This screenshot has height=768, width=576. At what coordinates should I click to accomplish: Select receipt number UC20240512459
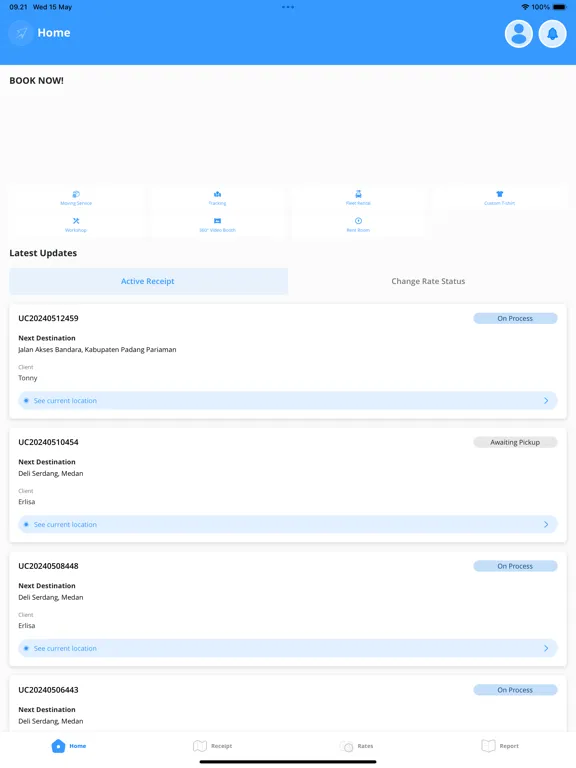(x=48, y=318)
